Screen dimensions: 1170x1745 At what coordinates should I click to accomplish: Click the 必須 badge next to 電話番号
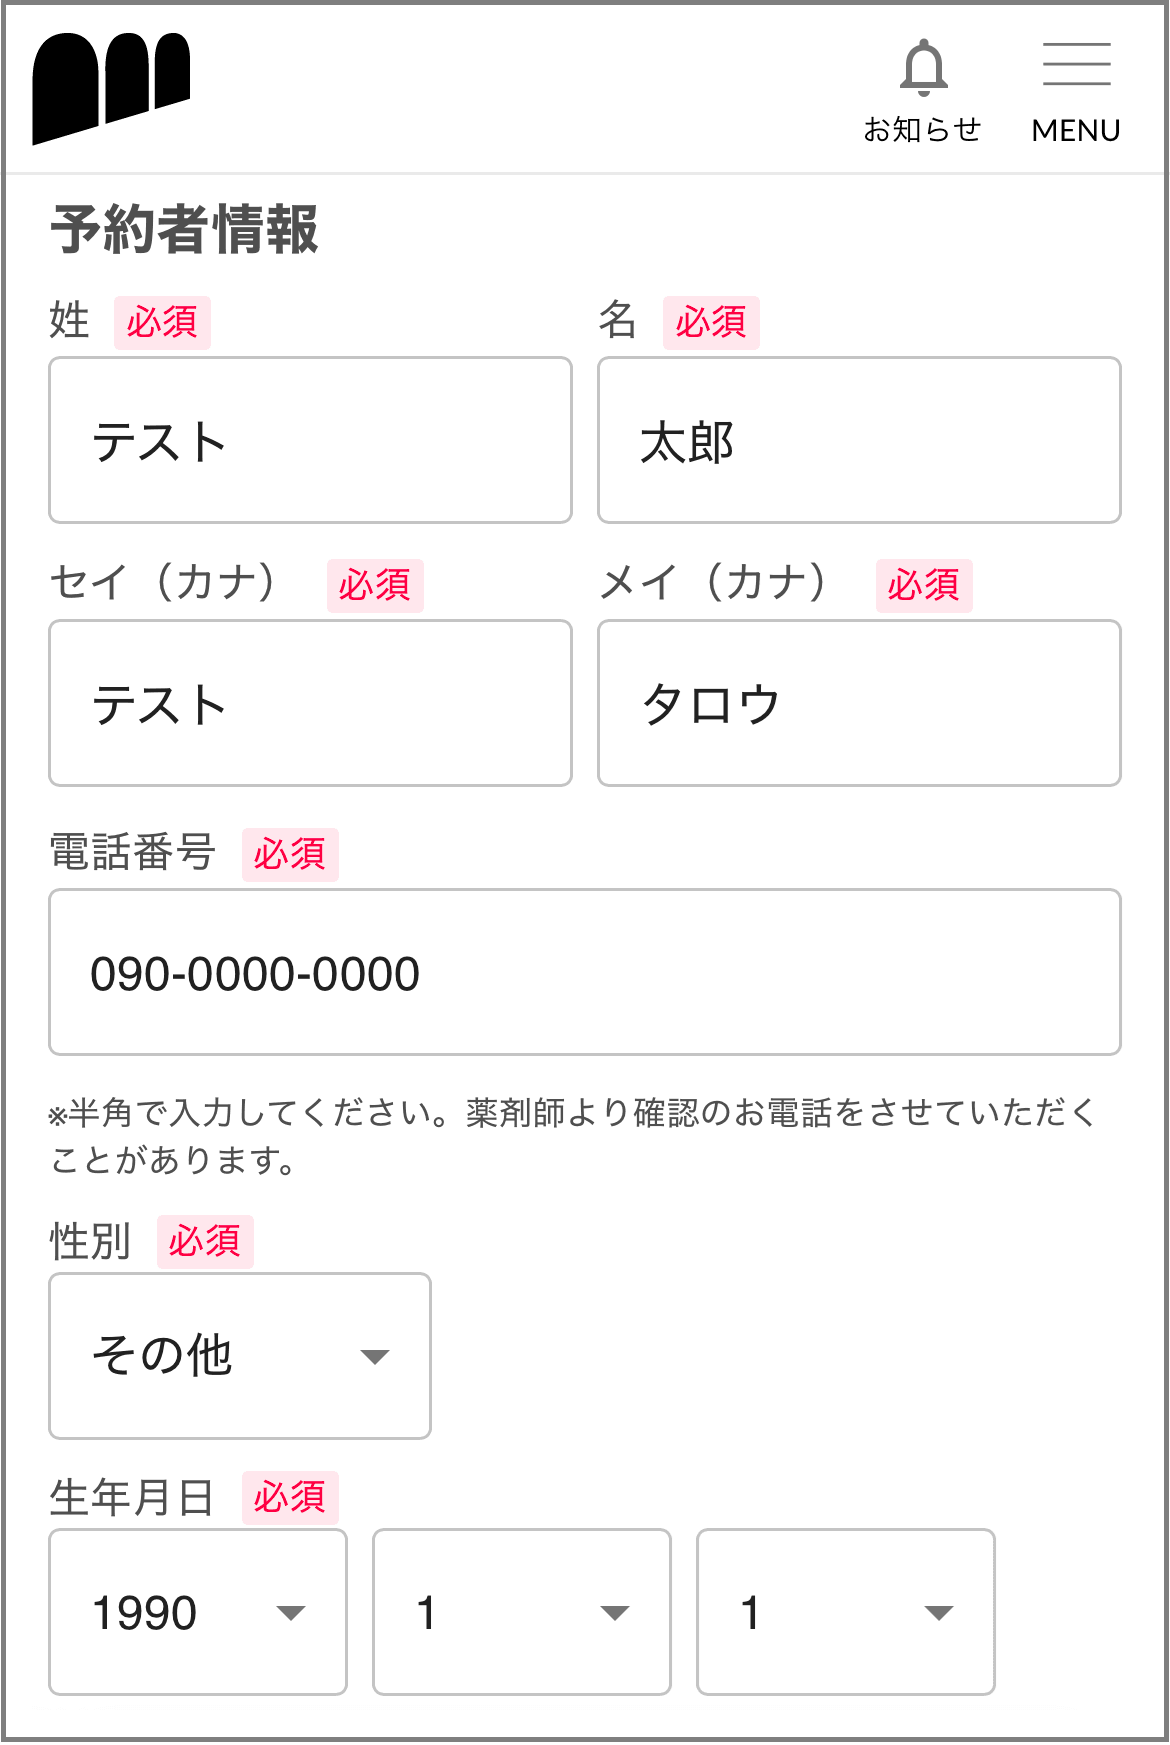point(290,855)
